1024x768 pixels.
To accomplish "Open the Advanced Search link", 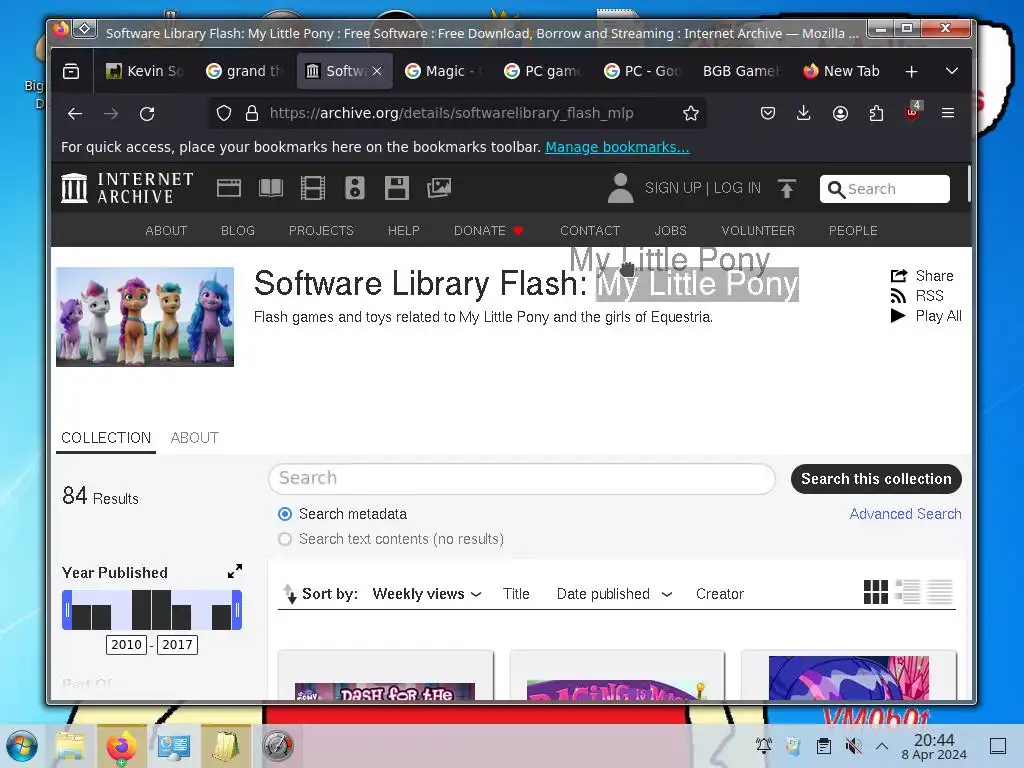I will coord(905,514).
